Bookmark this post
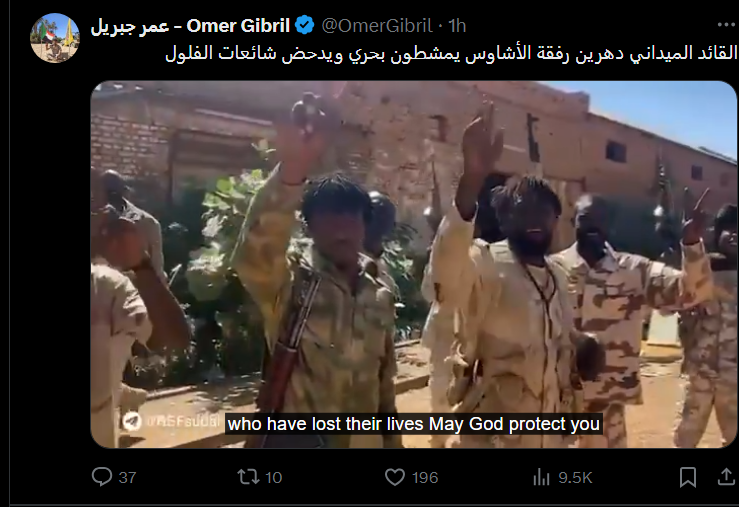The width and height of the screenshot is (739, 507). [x=688, y=477]
